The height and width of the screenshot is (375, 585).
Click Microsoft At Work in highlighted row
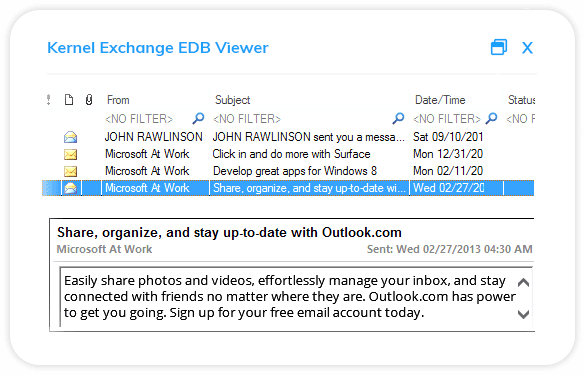click(147, 188)
